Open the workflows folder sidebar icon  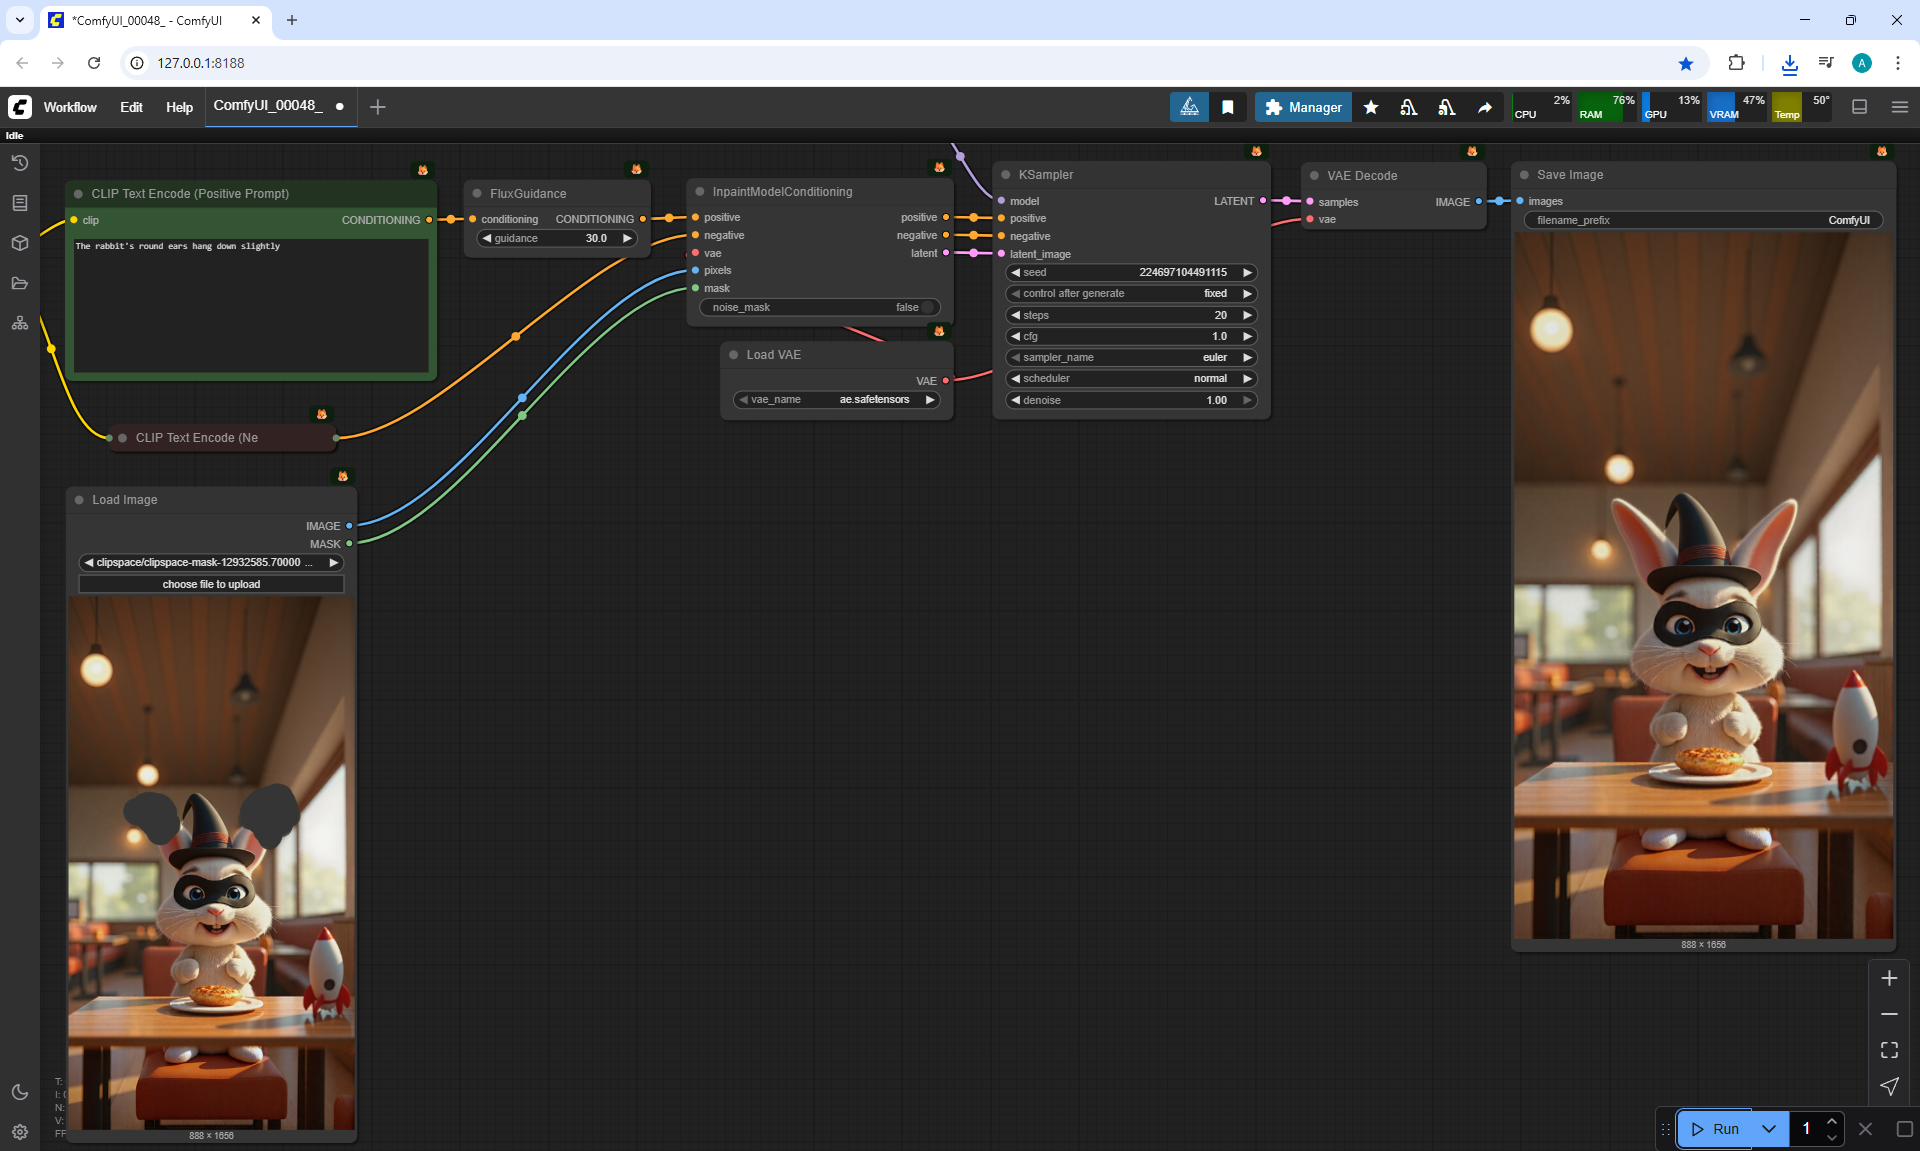tap(19, 283)
